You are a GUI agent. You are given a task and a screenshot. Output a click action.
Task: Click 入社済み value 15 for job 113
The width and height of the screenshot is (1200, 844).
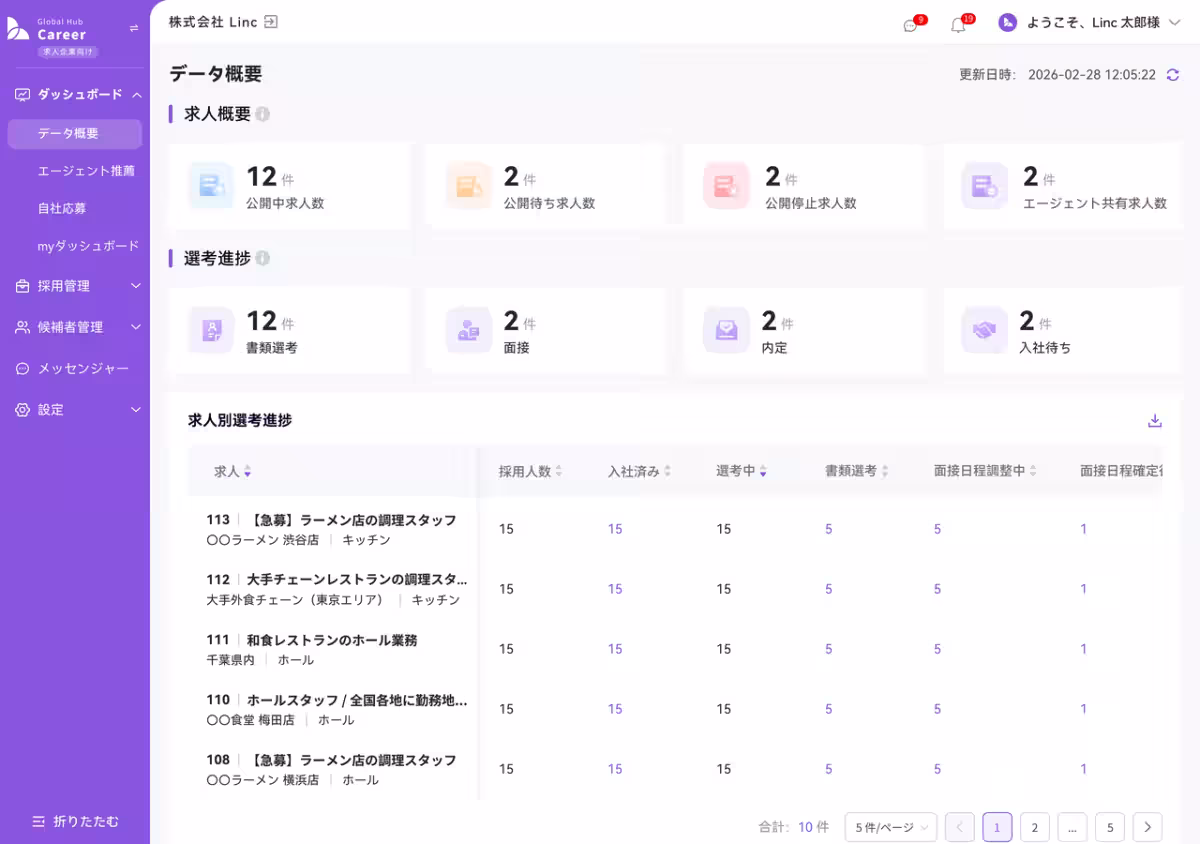(x=615, y=529)
